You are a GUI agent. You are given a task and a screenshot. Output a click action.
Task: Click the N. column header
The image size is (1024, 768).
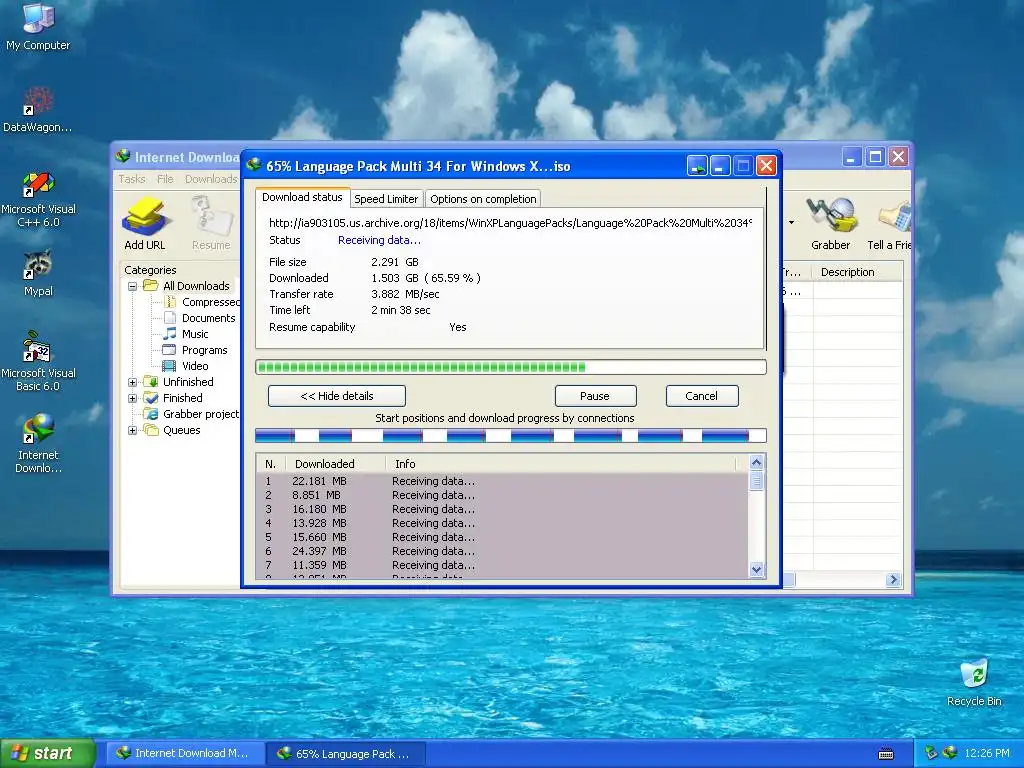(271, 464)
